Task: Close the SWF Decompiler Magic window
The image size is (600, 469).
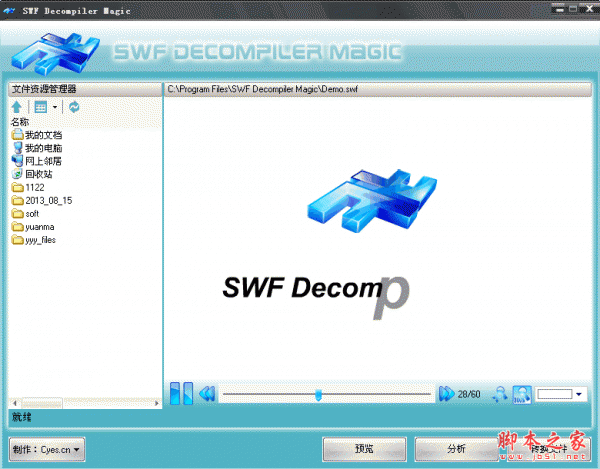Action: click(x=589, y=9)
